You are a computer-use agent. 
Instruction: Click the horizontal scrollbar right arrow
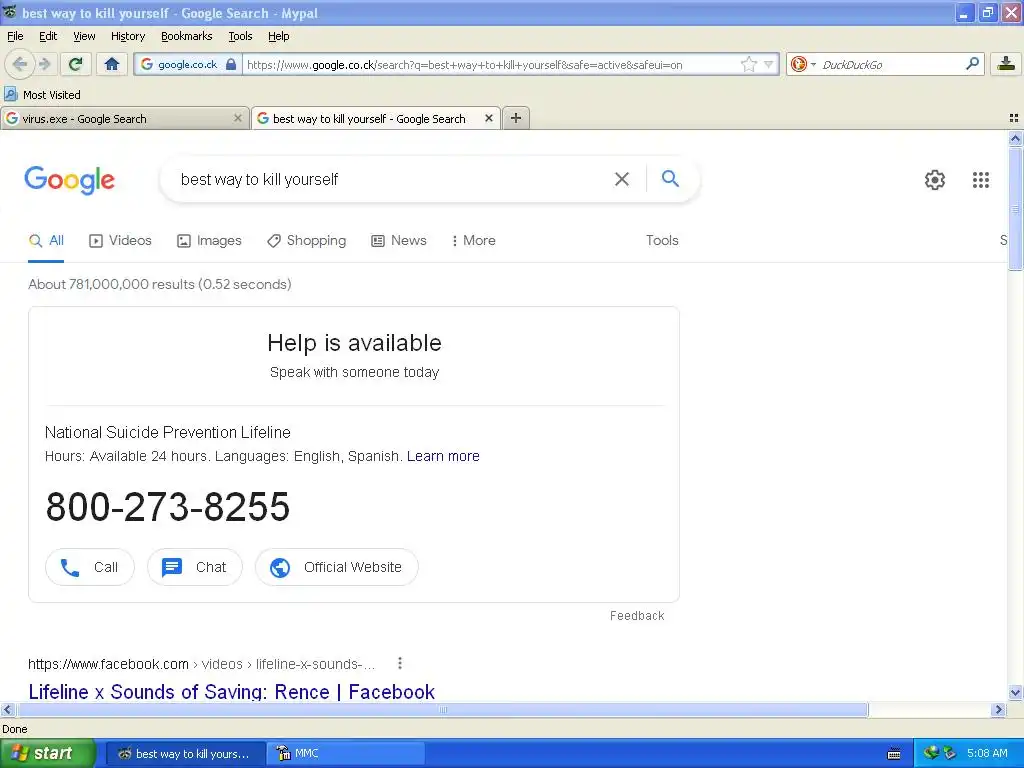pyautogui.click(x=998, y=709)
